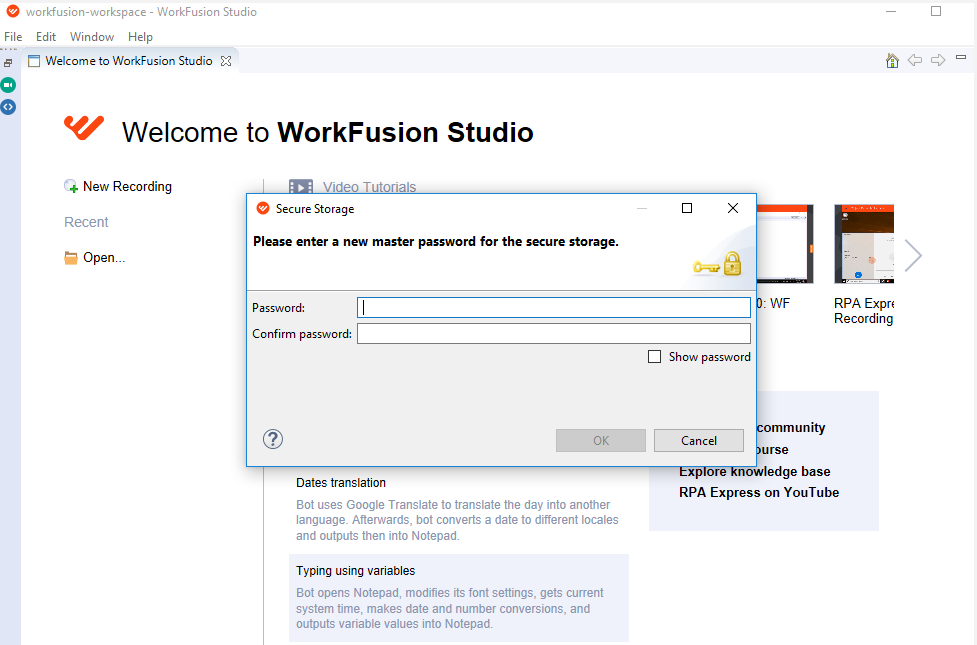Click the restore view icon in the left sidebar
Image resolution: width=977 pixels, height=645 pixels.
pos(8,63)
